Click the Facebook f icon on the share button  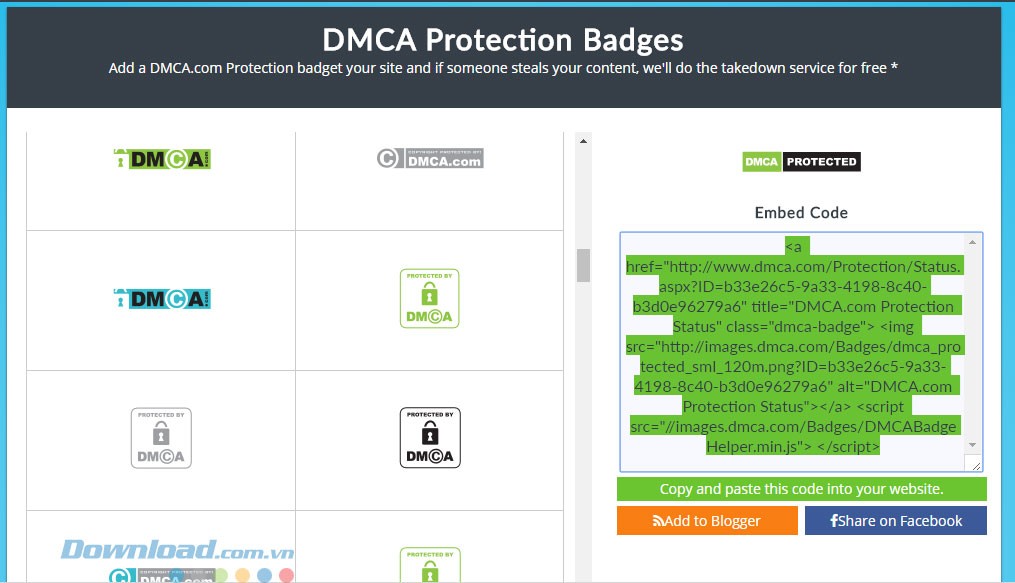click(835, 520)
